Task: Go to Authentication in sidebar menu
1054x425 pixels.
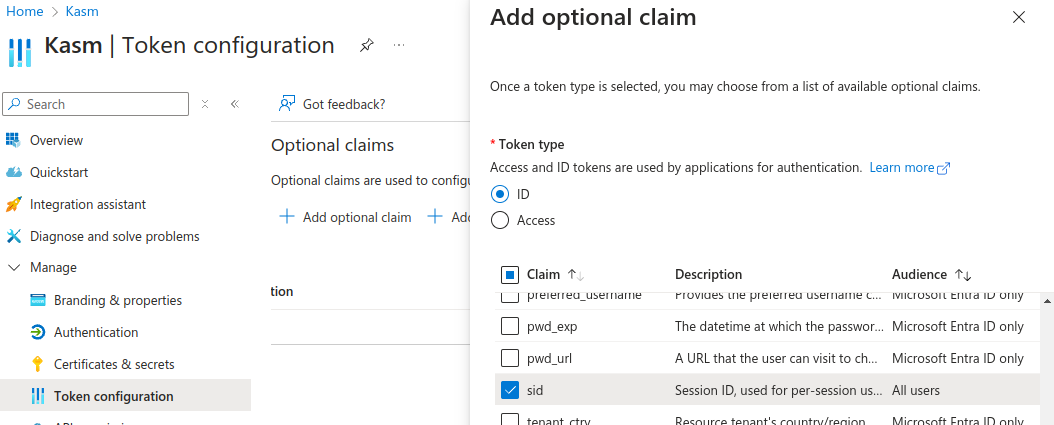Action: click(95, 332)
